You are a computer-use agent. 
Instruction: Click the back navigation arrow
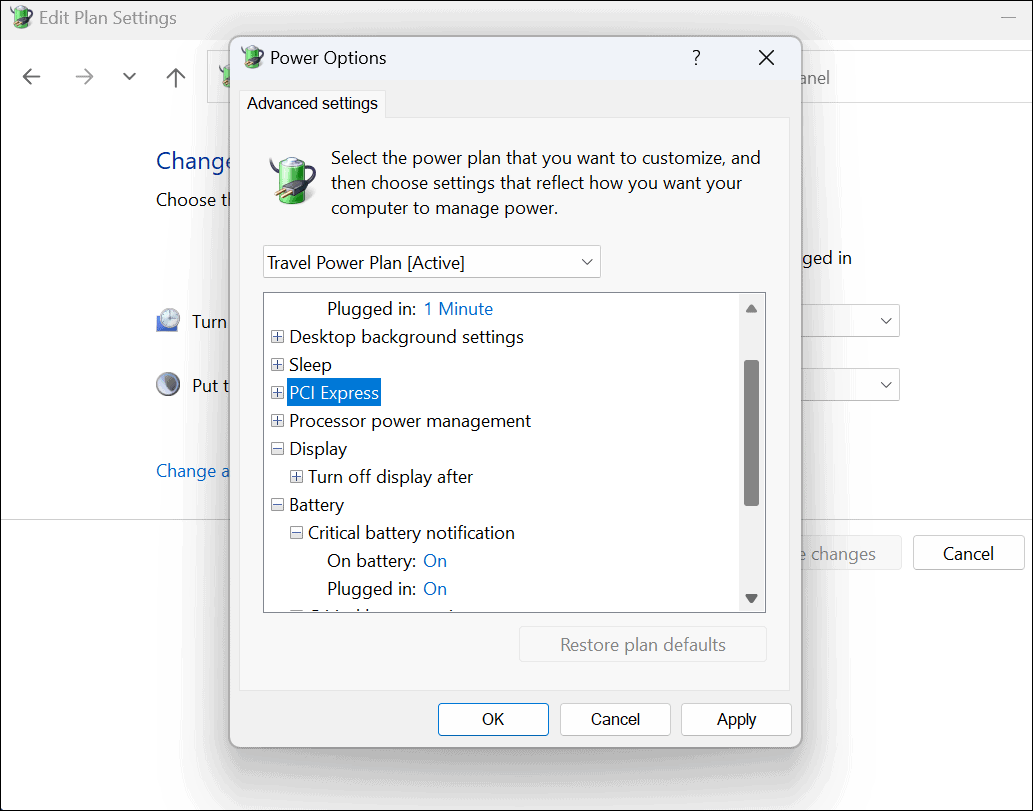coord(31,77)
